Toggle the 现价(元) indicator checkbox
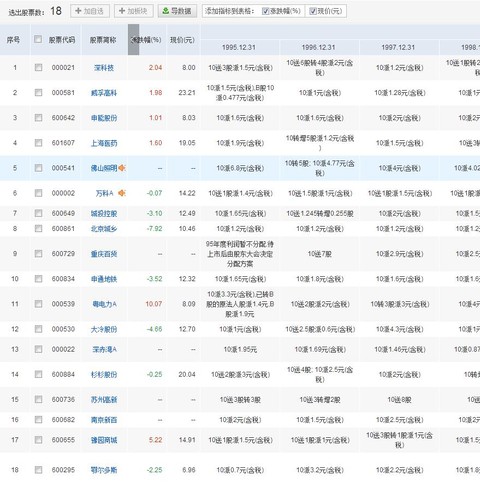 [x=313, y=11]
